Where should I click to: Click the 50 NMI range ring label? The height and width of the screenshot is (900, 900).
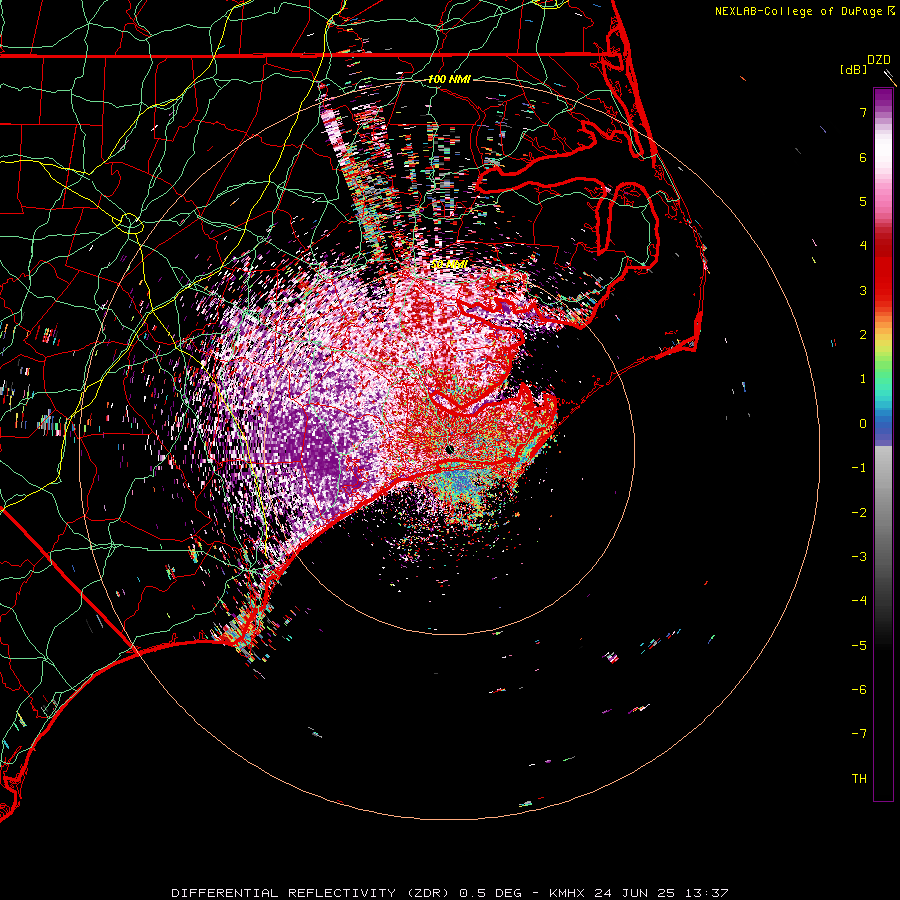pos(449,265)
